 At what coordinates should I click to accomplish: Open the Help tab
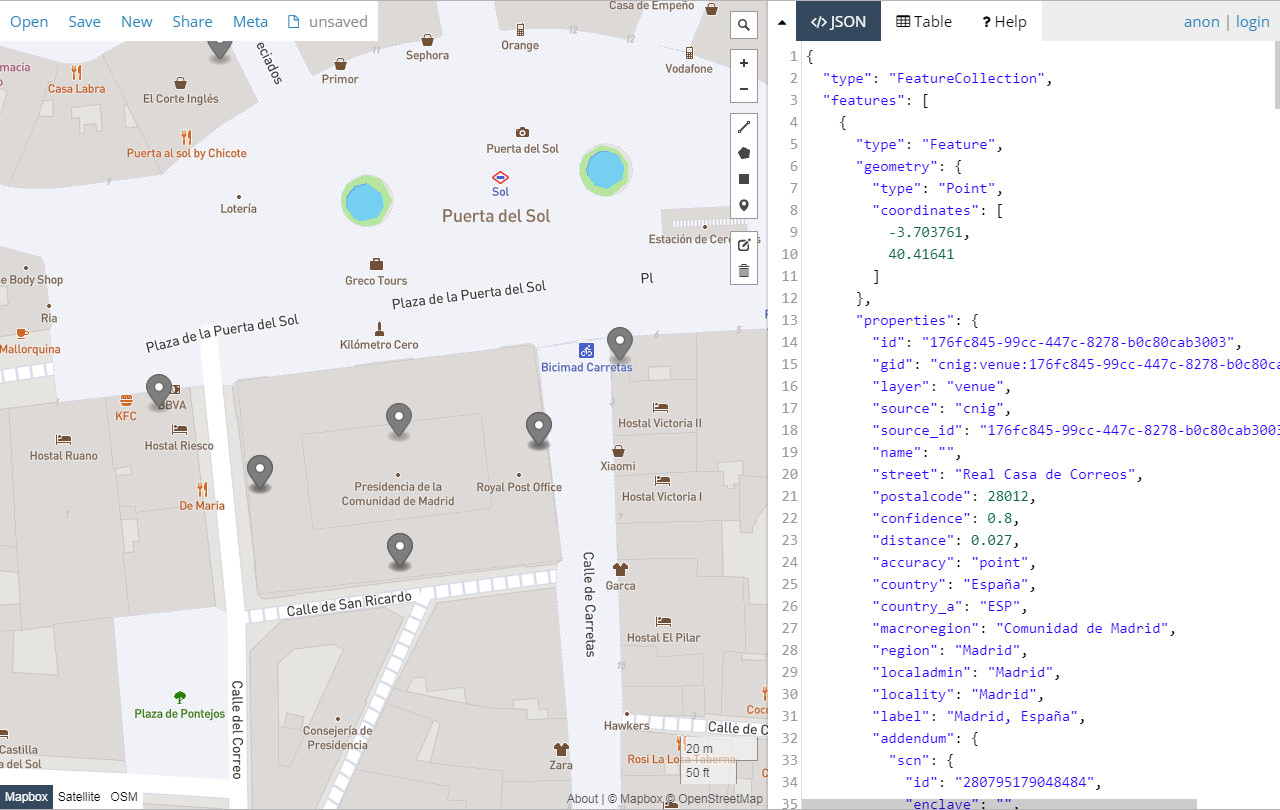tap(1004, 21)
